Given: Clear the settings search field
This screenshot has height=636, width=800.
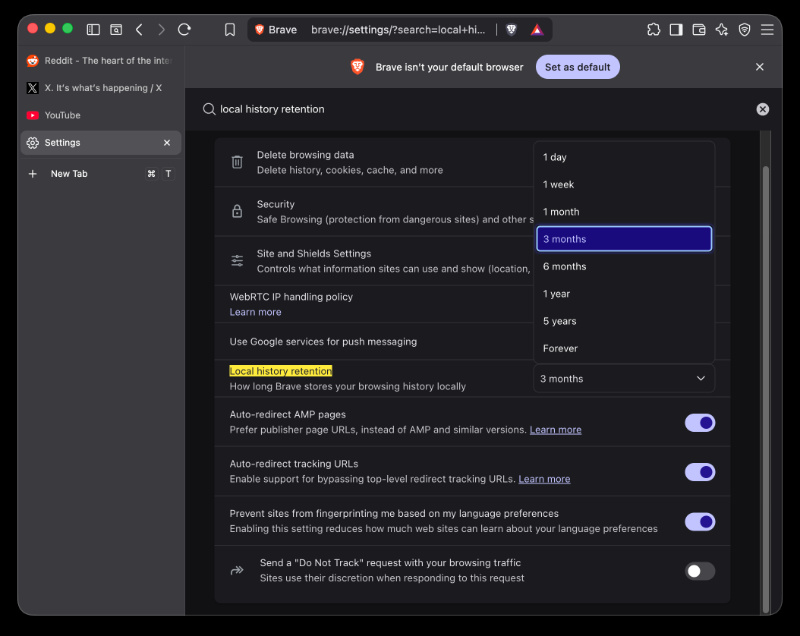Looking at the screenshot, I should [x=762, y=109].
